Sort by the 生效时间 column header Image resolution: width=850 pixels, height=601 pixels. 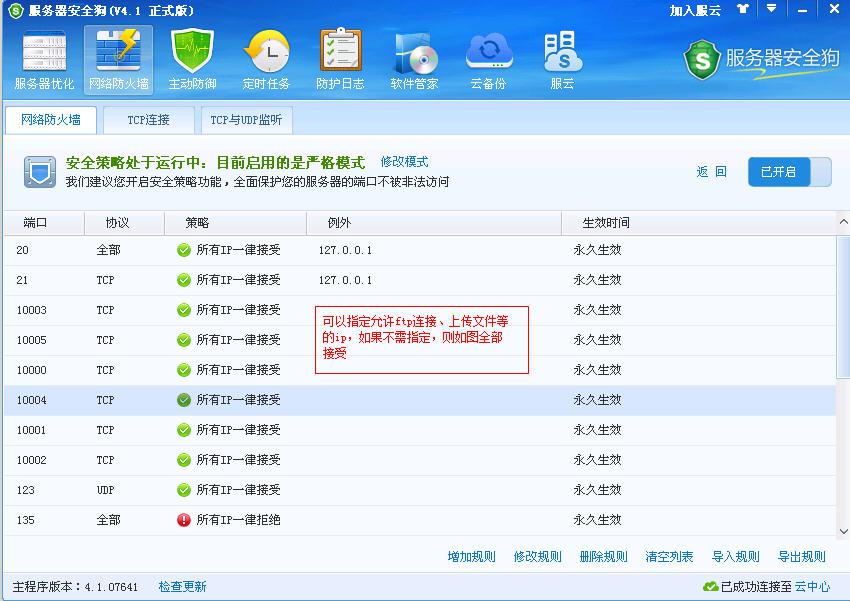[x=699, y=223]
